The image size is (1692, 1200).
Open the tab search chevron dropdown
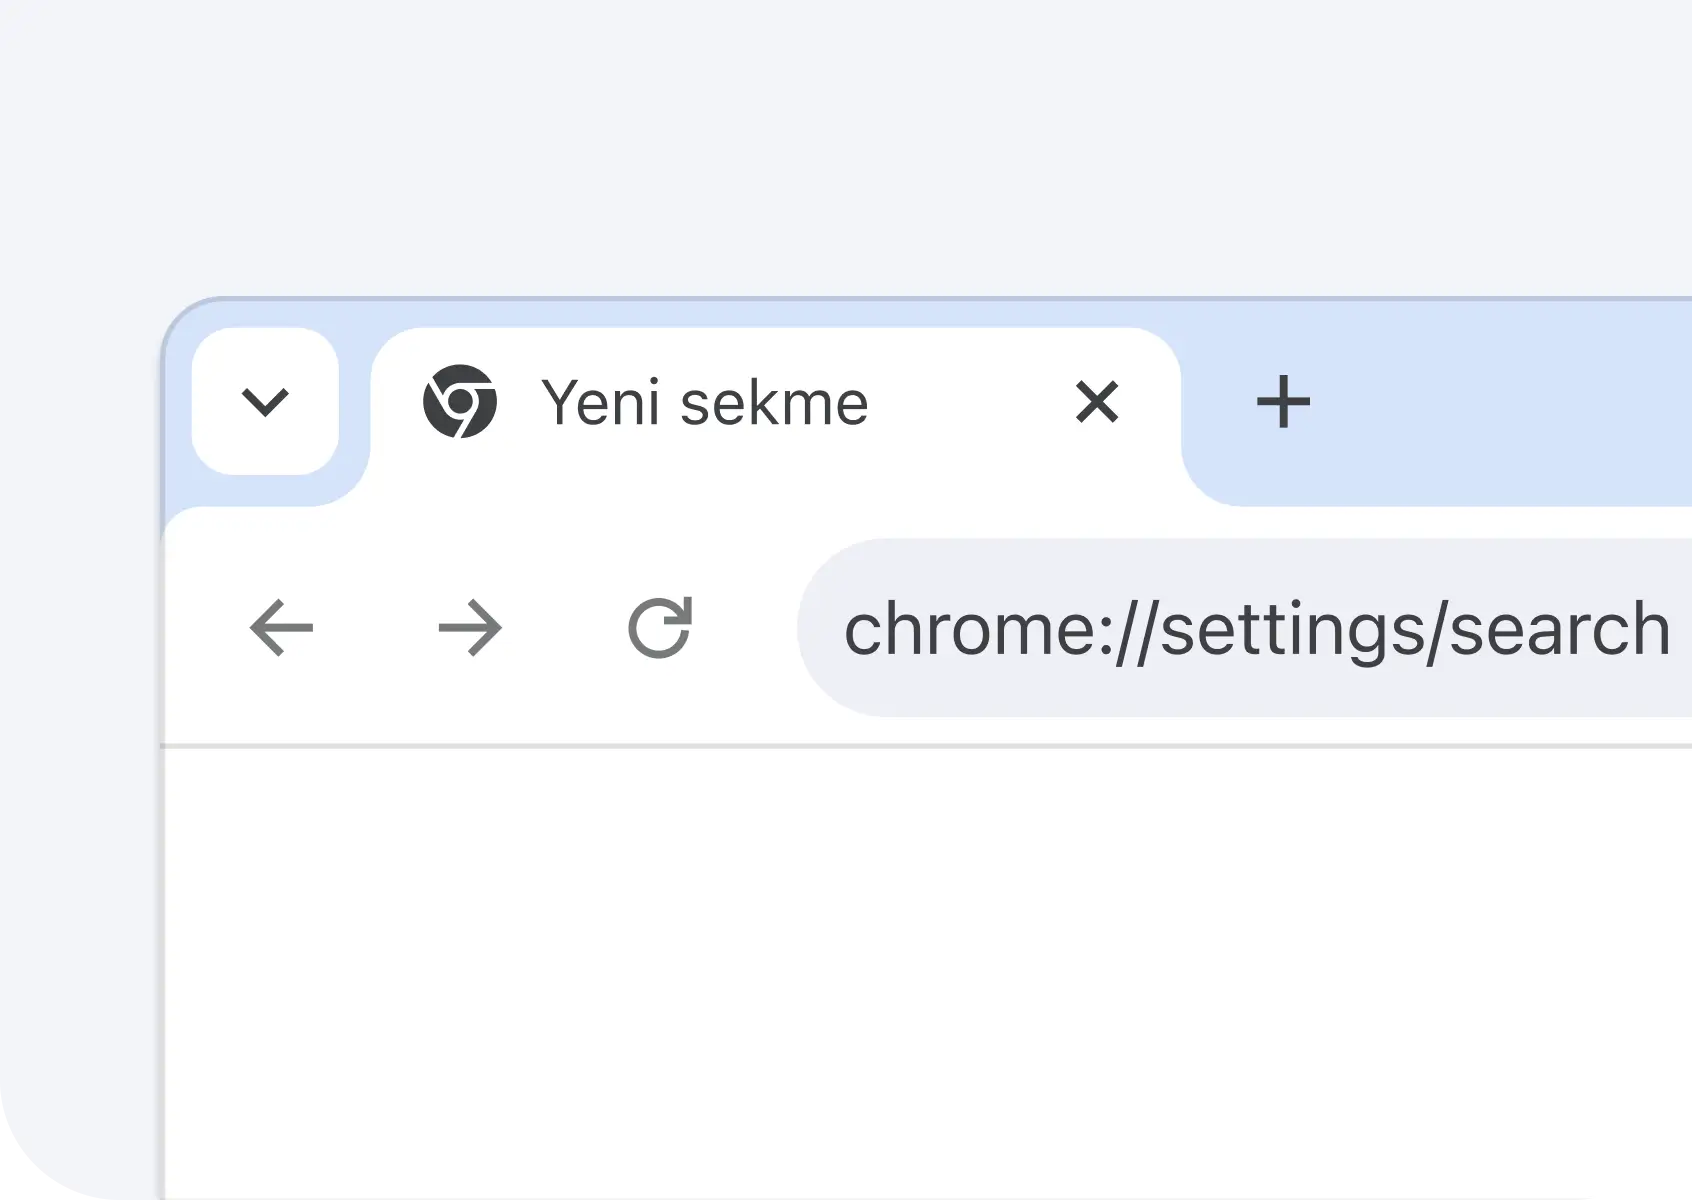(x=265, y=401)
